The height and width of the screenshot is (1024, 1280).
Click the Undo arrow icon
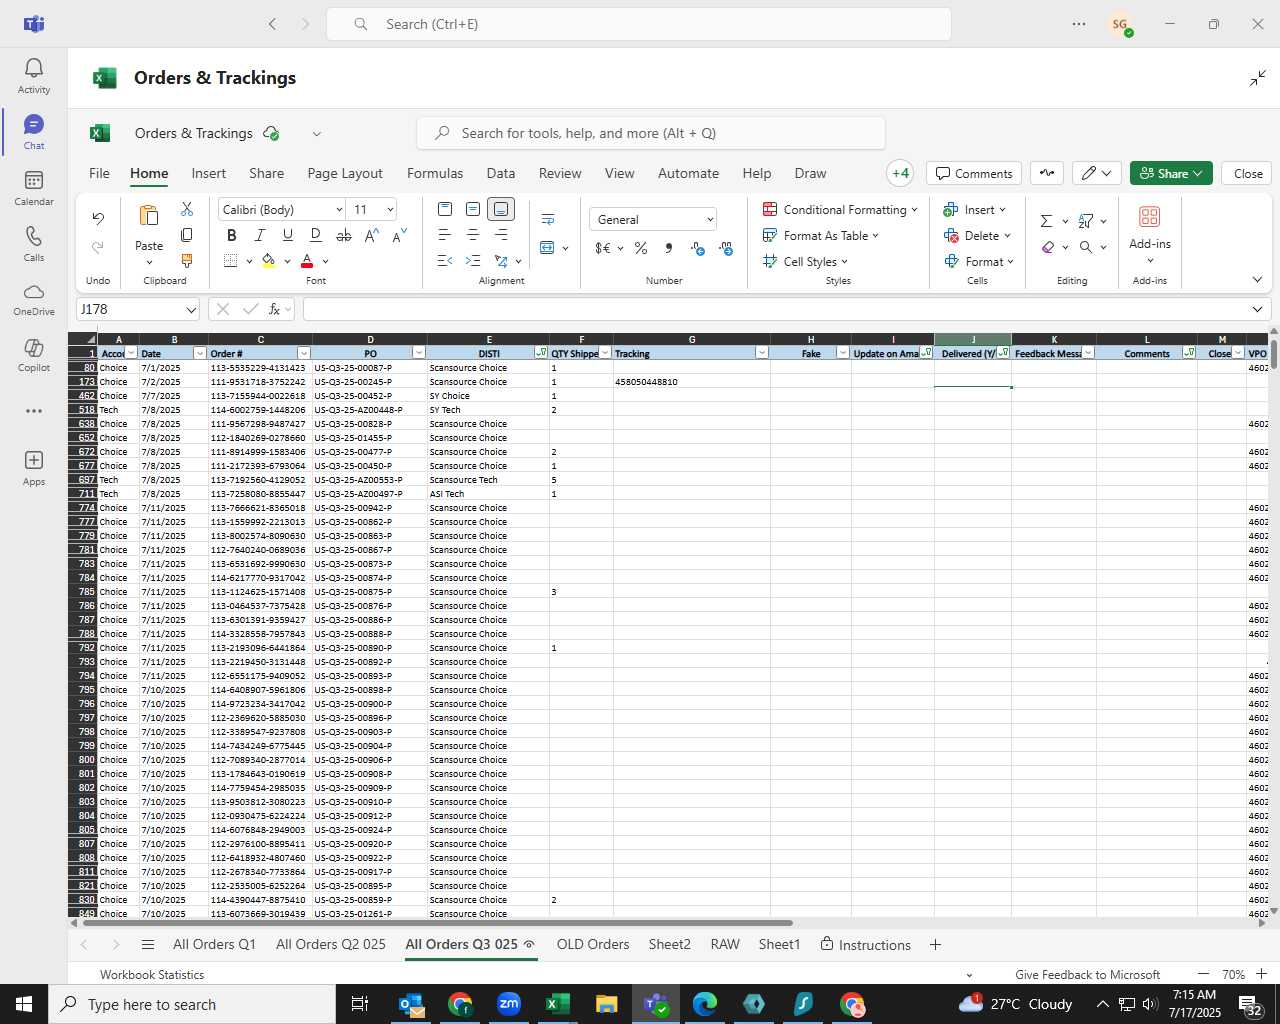98,218
